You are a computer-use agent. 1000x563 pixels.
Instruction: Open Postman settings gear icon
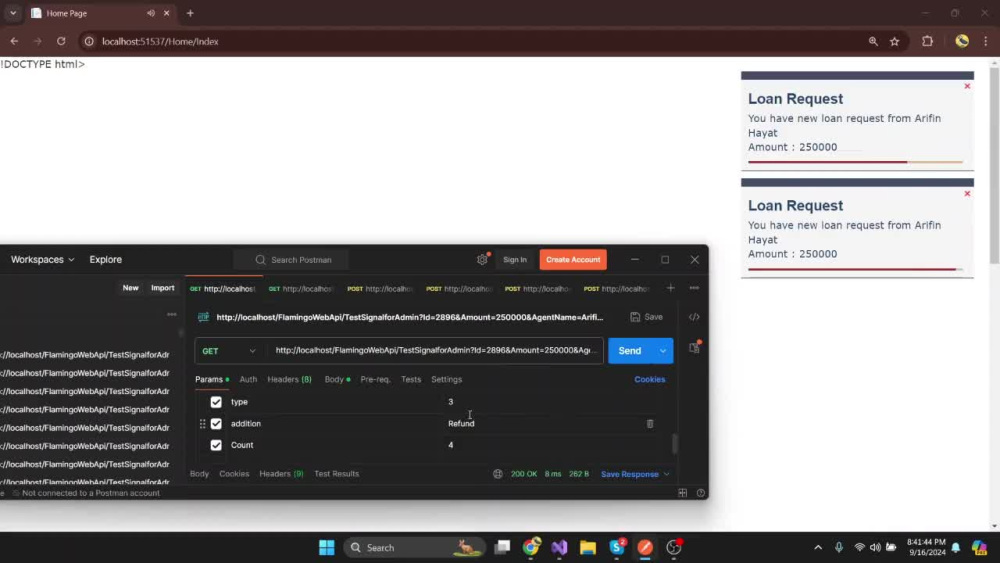click(x=482, y=259)
